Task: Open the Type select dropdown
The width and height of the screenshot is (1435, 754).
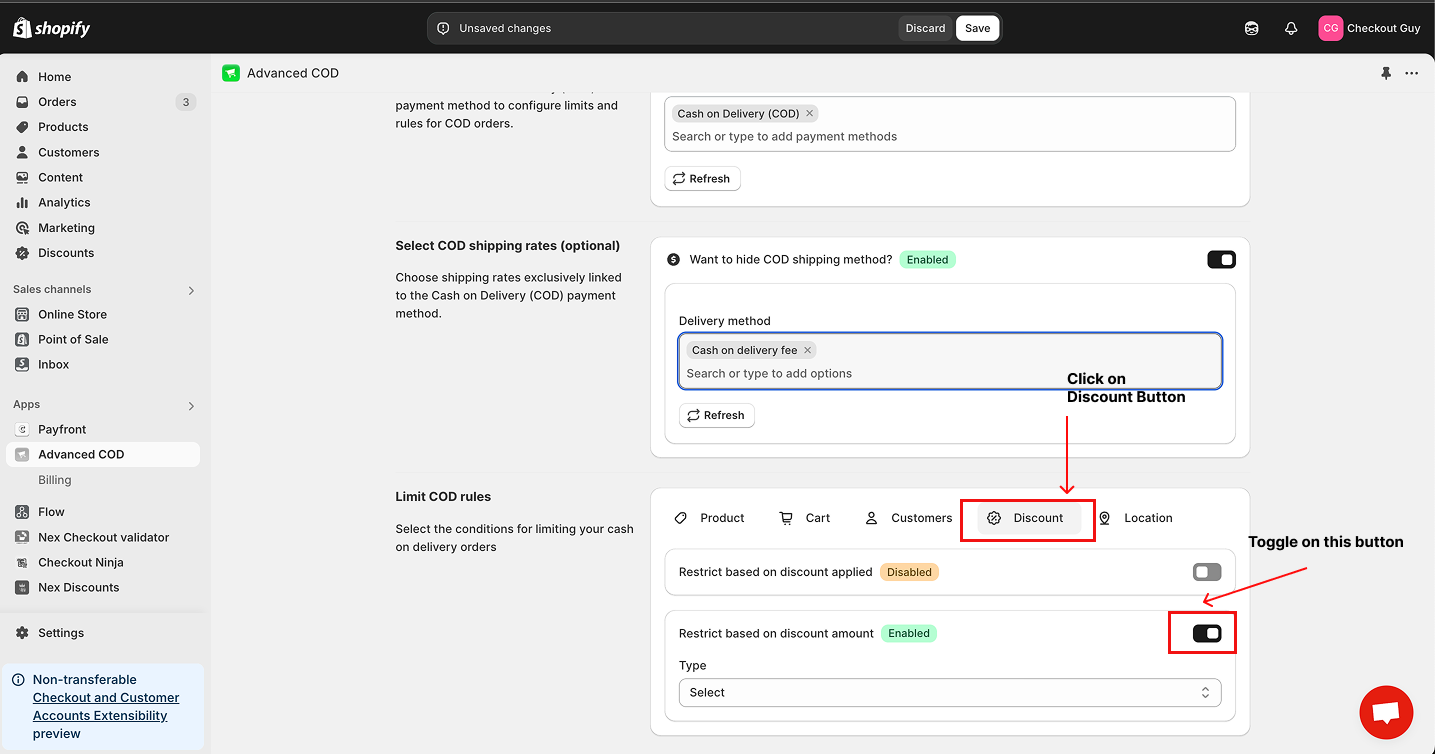Action: pyautogui.click(x=949, y=692)
